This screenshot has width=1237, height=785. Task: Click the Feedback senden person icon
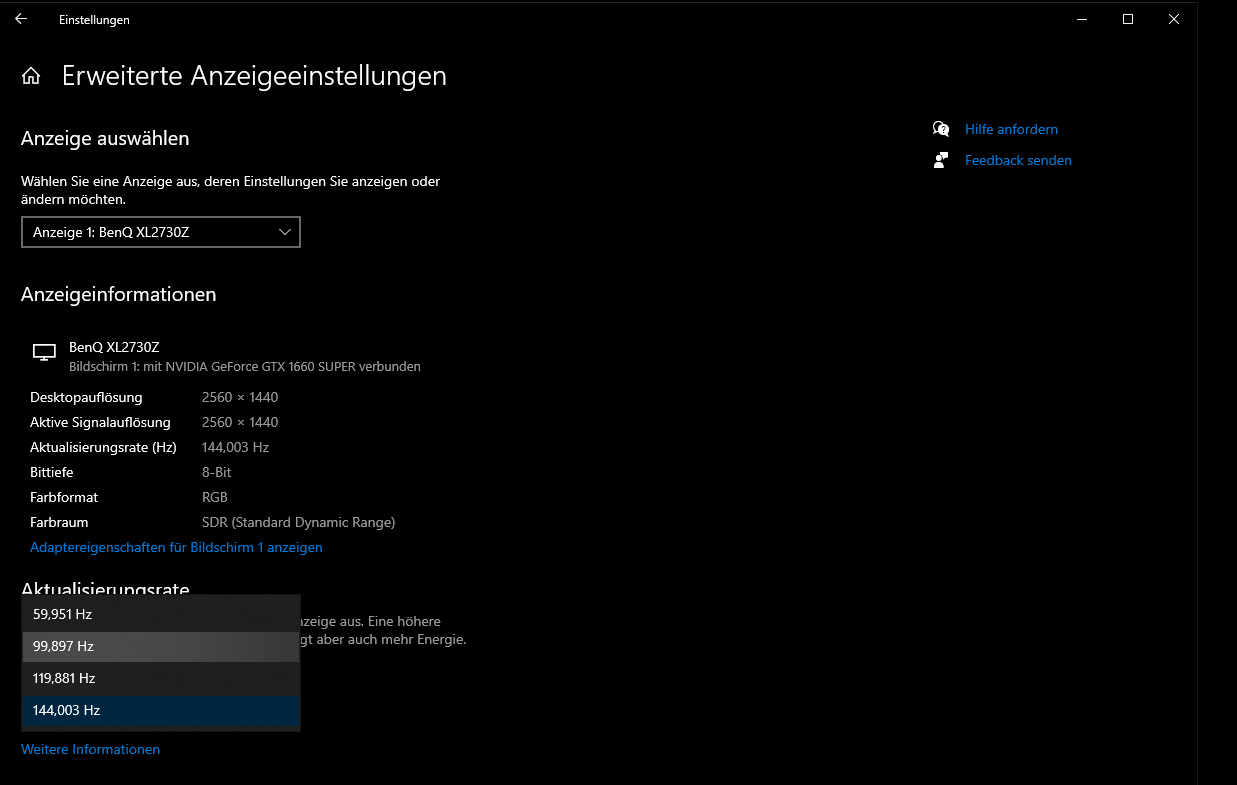[941, 160]
